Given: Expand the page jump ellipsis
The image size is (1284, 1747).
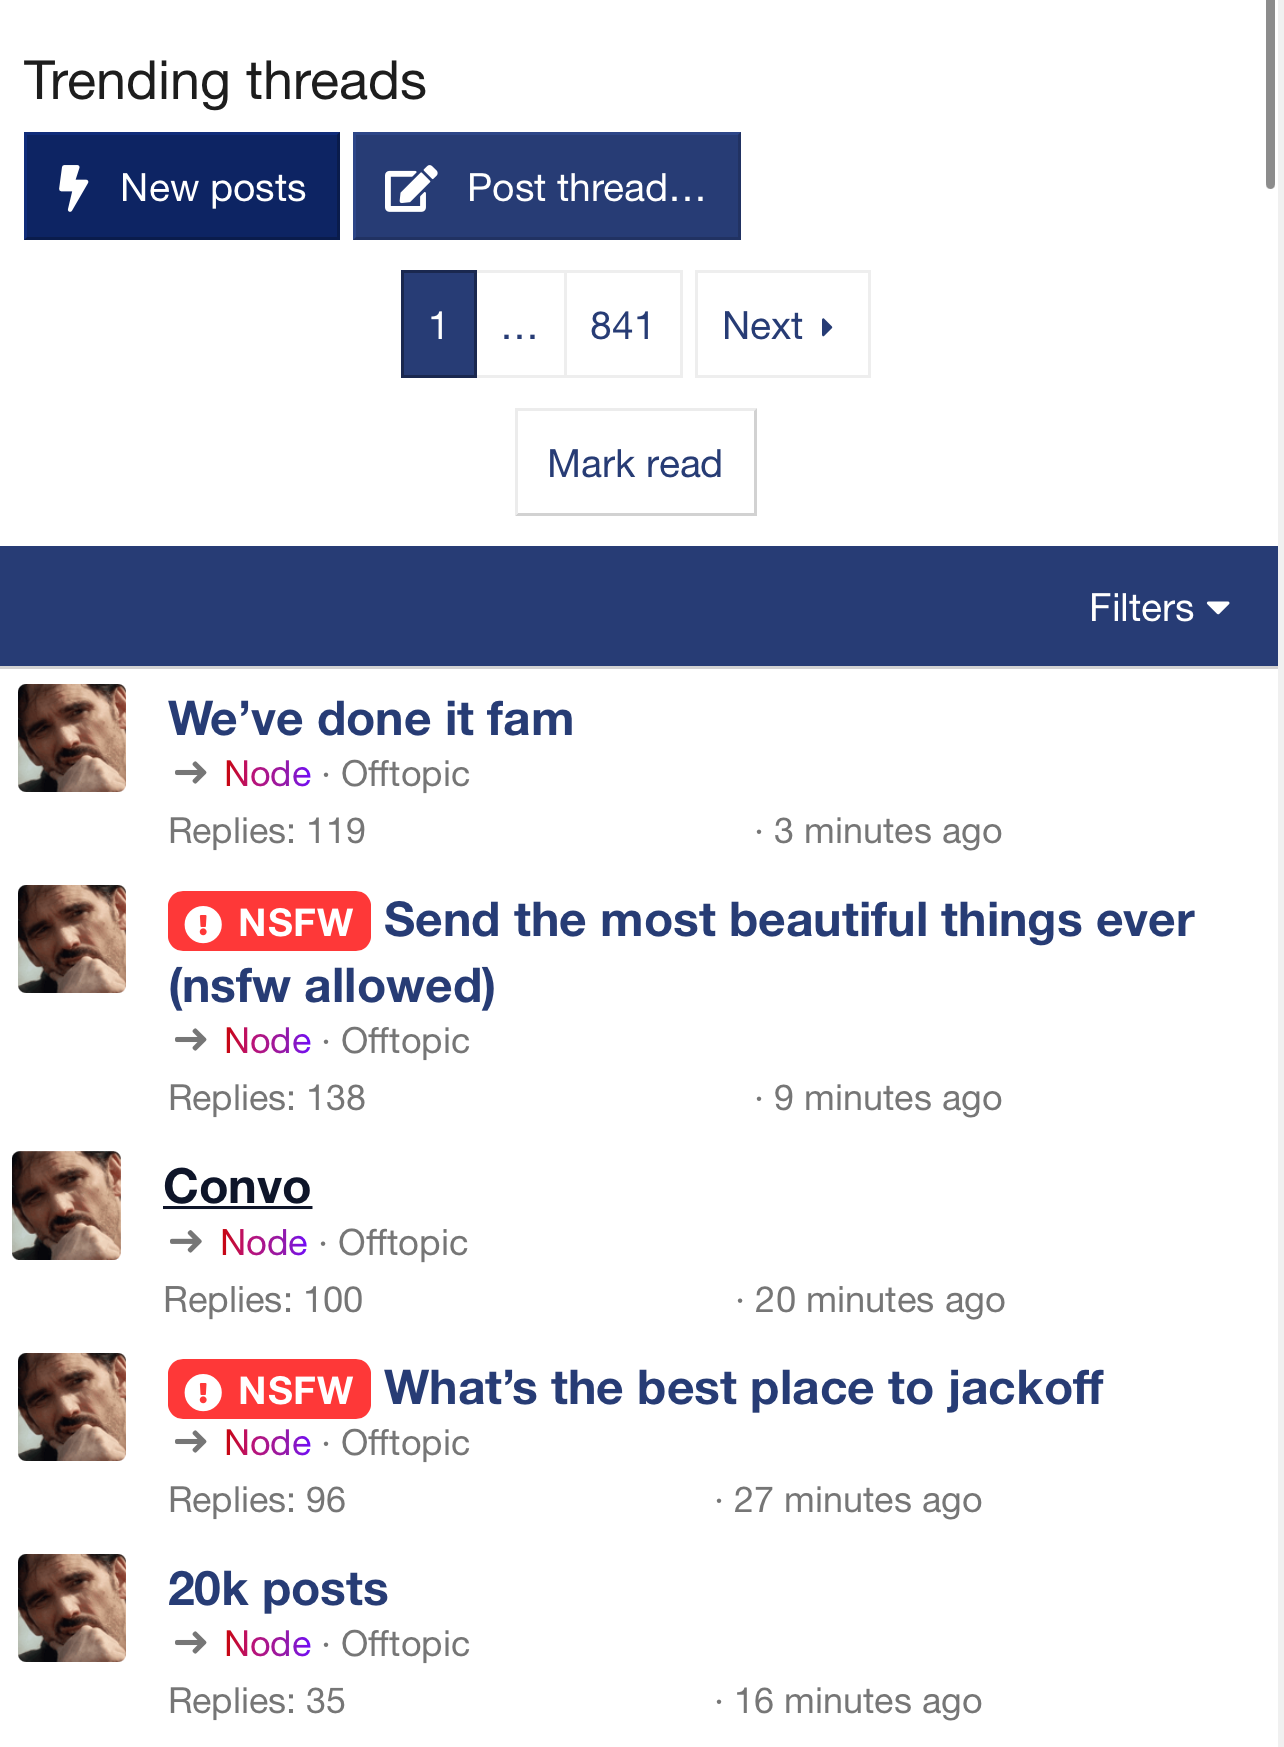Looking at the screenshot, I should pos(520,325).
